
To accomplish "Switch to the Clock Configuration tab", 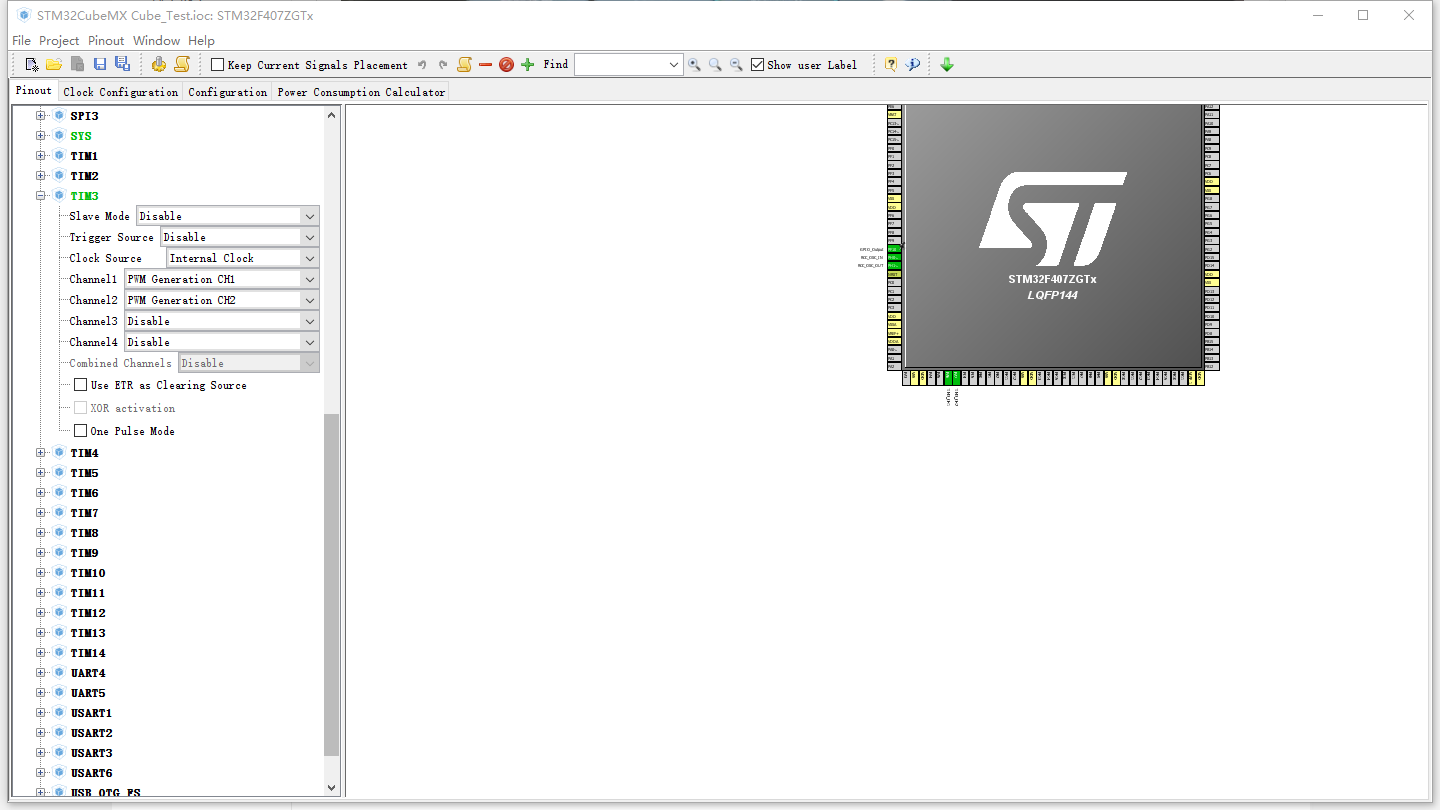I will tap(120, 90).
